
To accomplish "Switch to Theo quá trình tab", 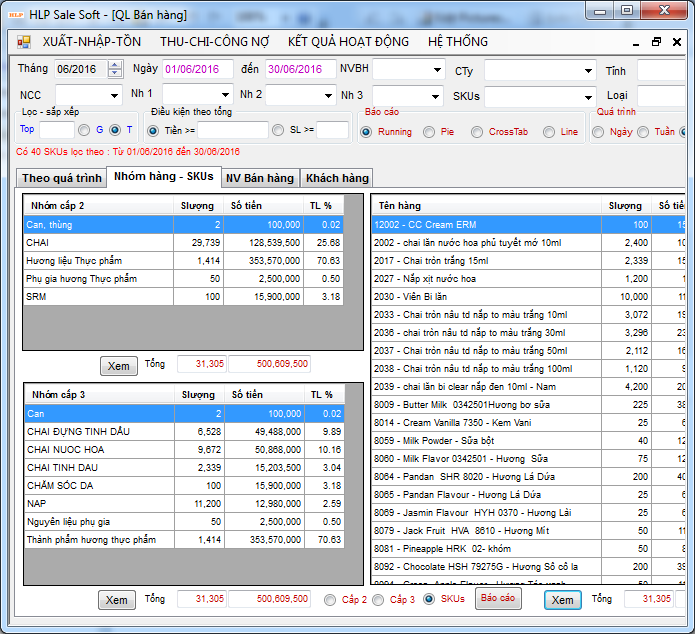I will 62,178.
